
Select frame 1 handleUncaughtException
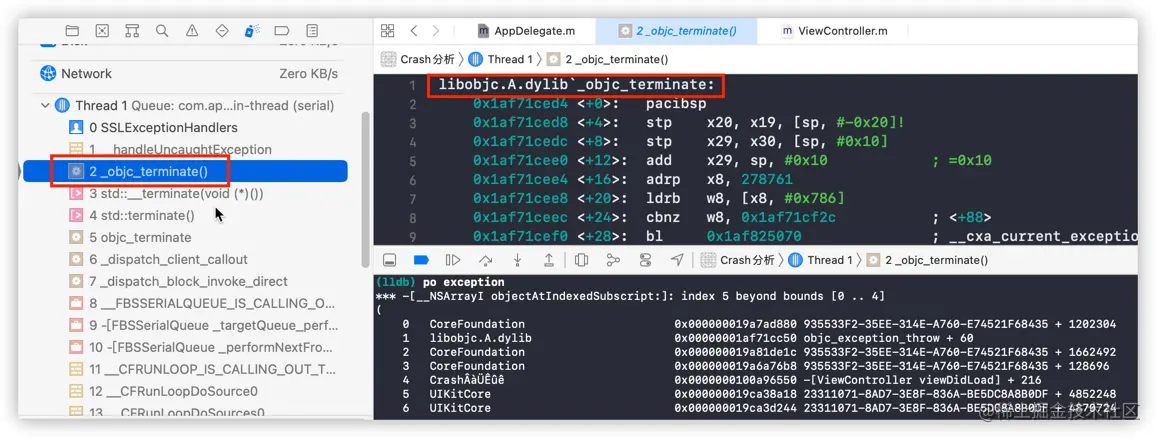pos(186,150)
